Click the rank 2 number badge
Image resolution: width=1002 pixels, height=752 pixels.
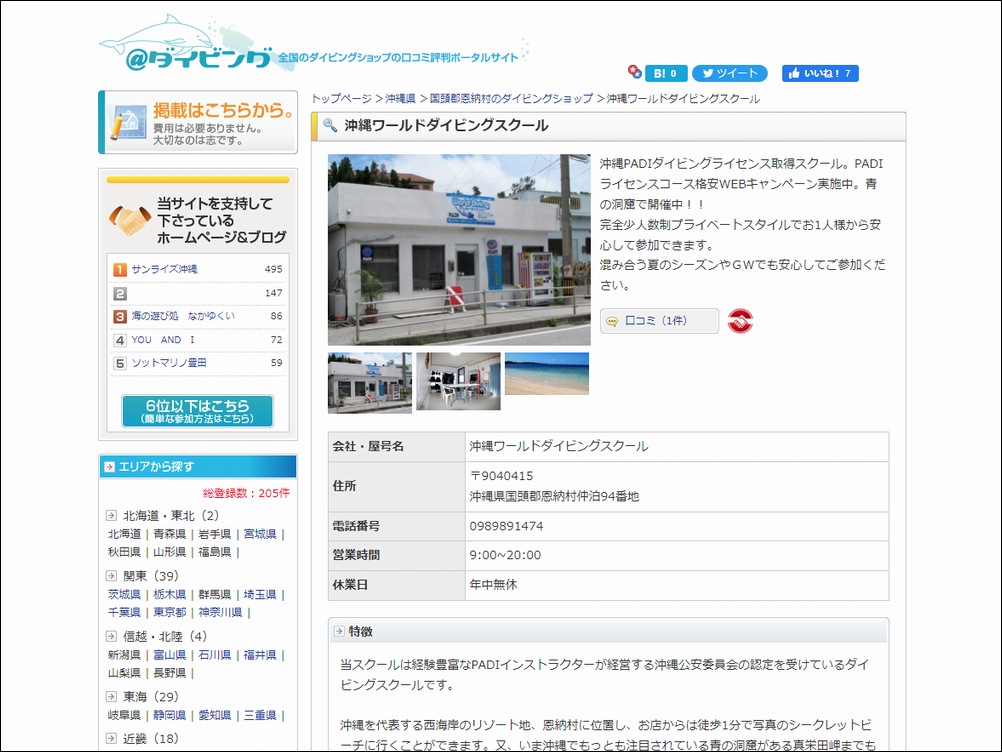click(120, 293)
